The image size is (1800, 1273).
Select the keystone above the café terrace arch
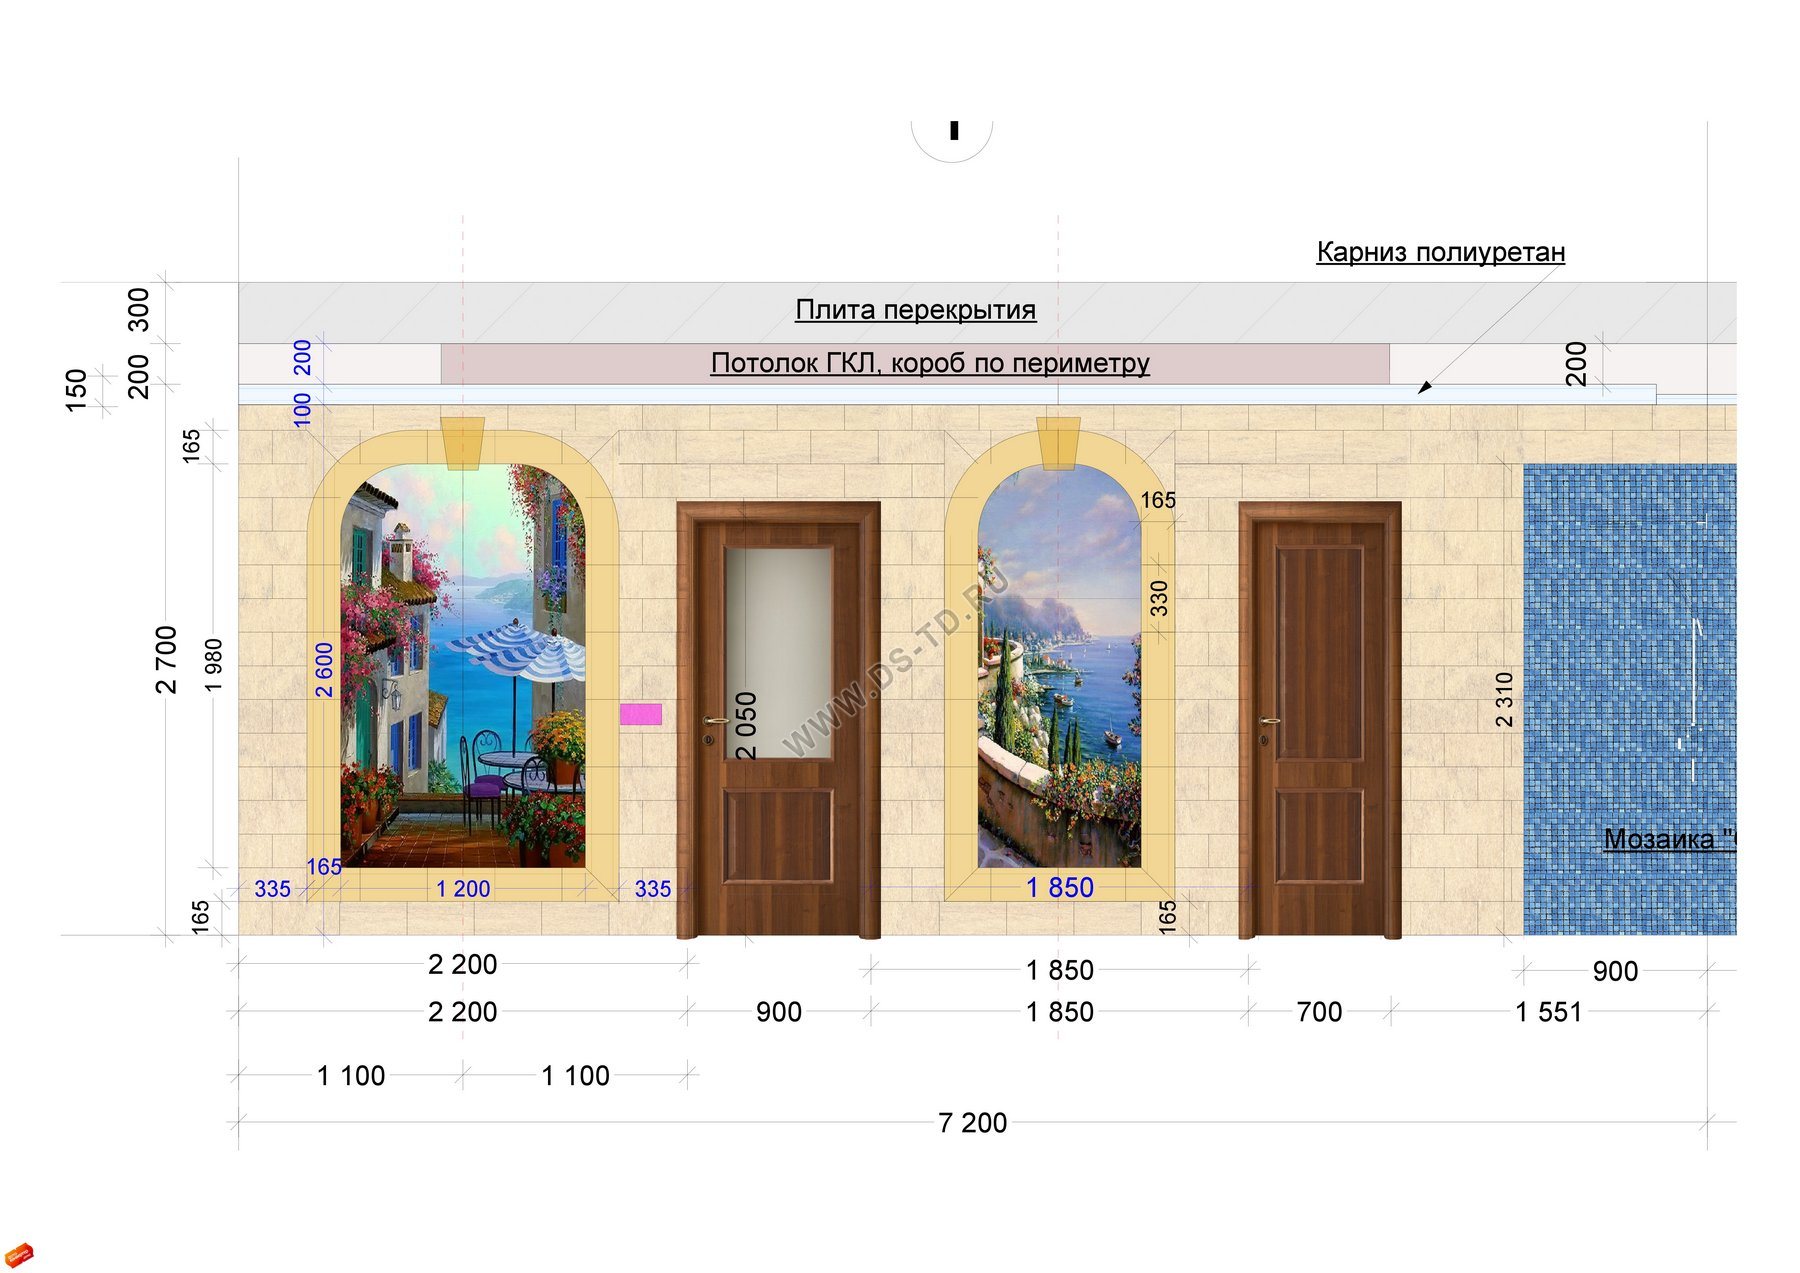click(463, 443)
